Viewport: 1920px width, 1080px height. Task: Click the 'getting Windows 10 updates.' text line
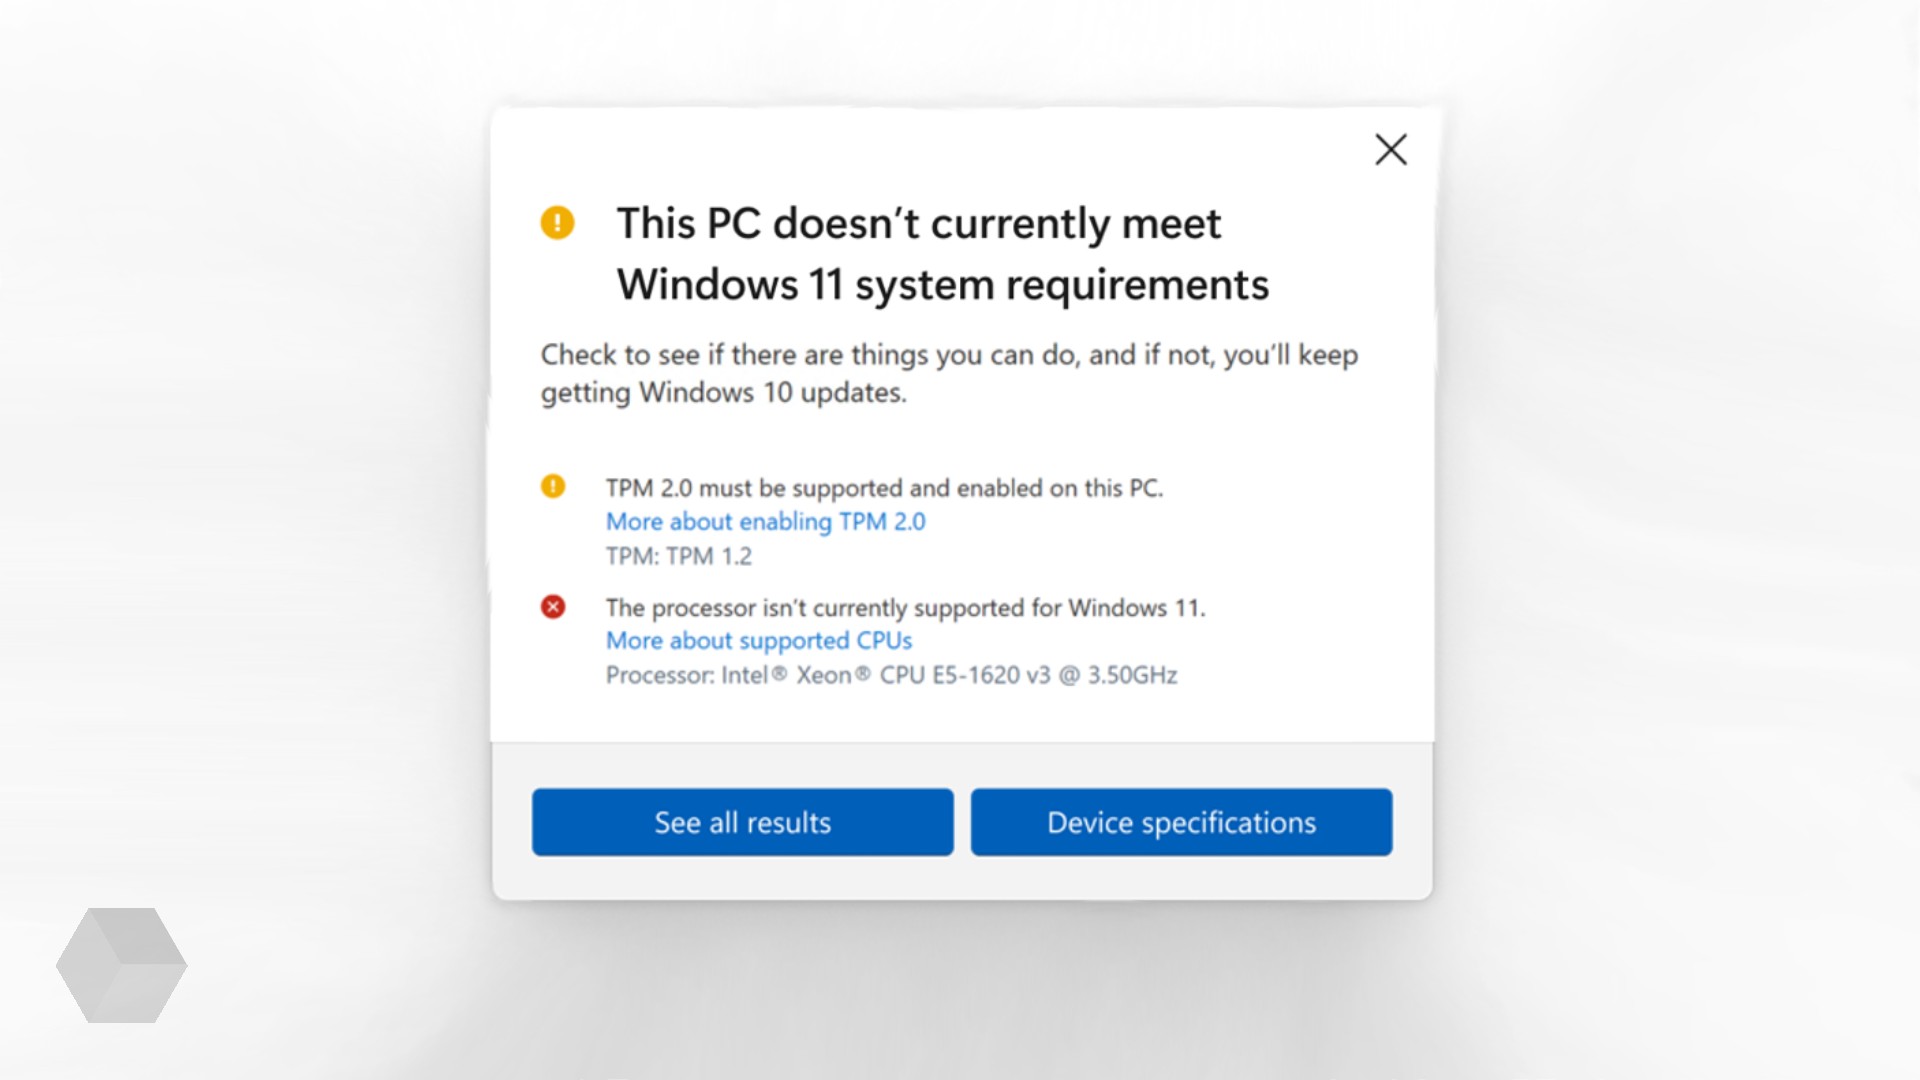pyautogui.click(x=723, y=392)
